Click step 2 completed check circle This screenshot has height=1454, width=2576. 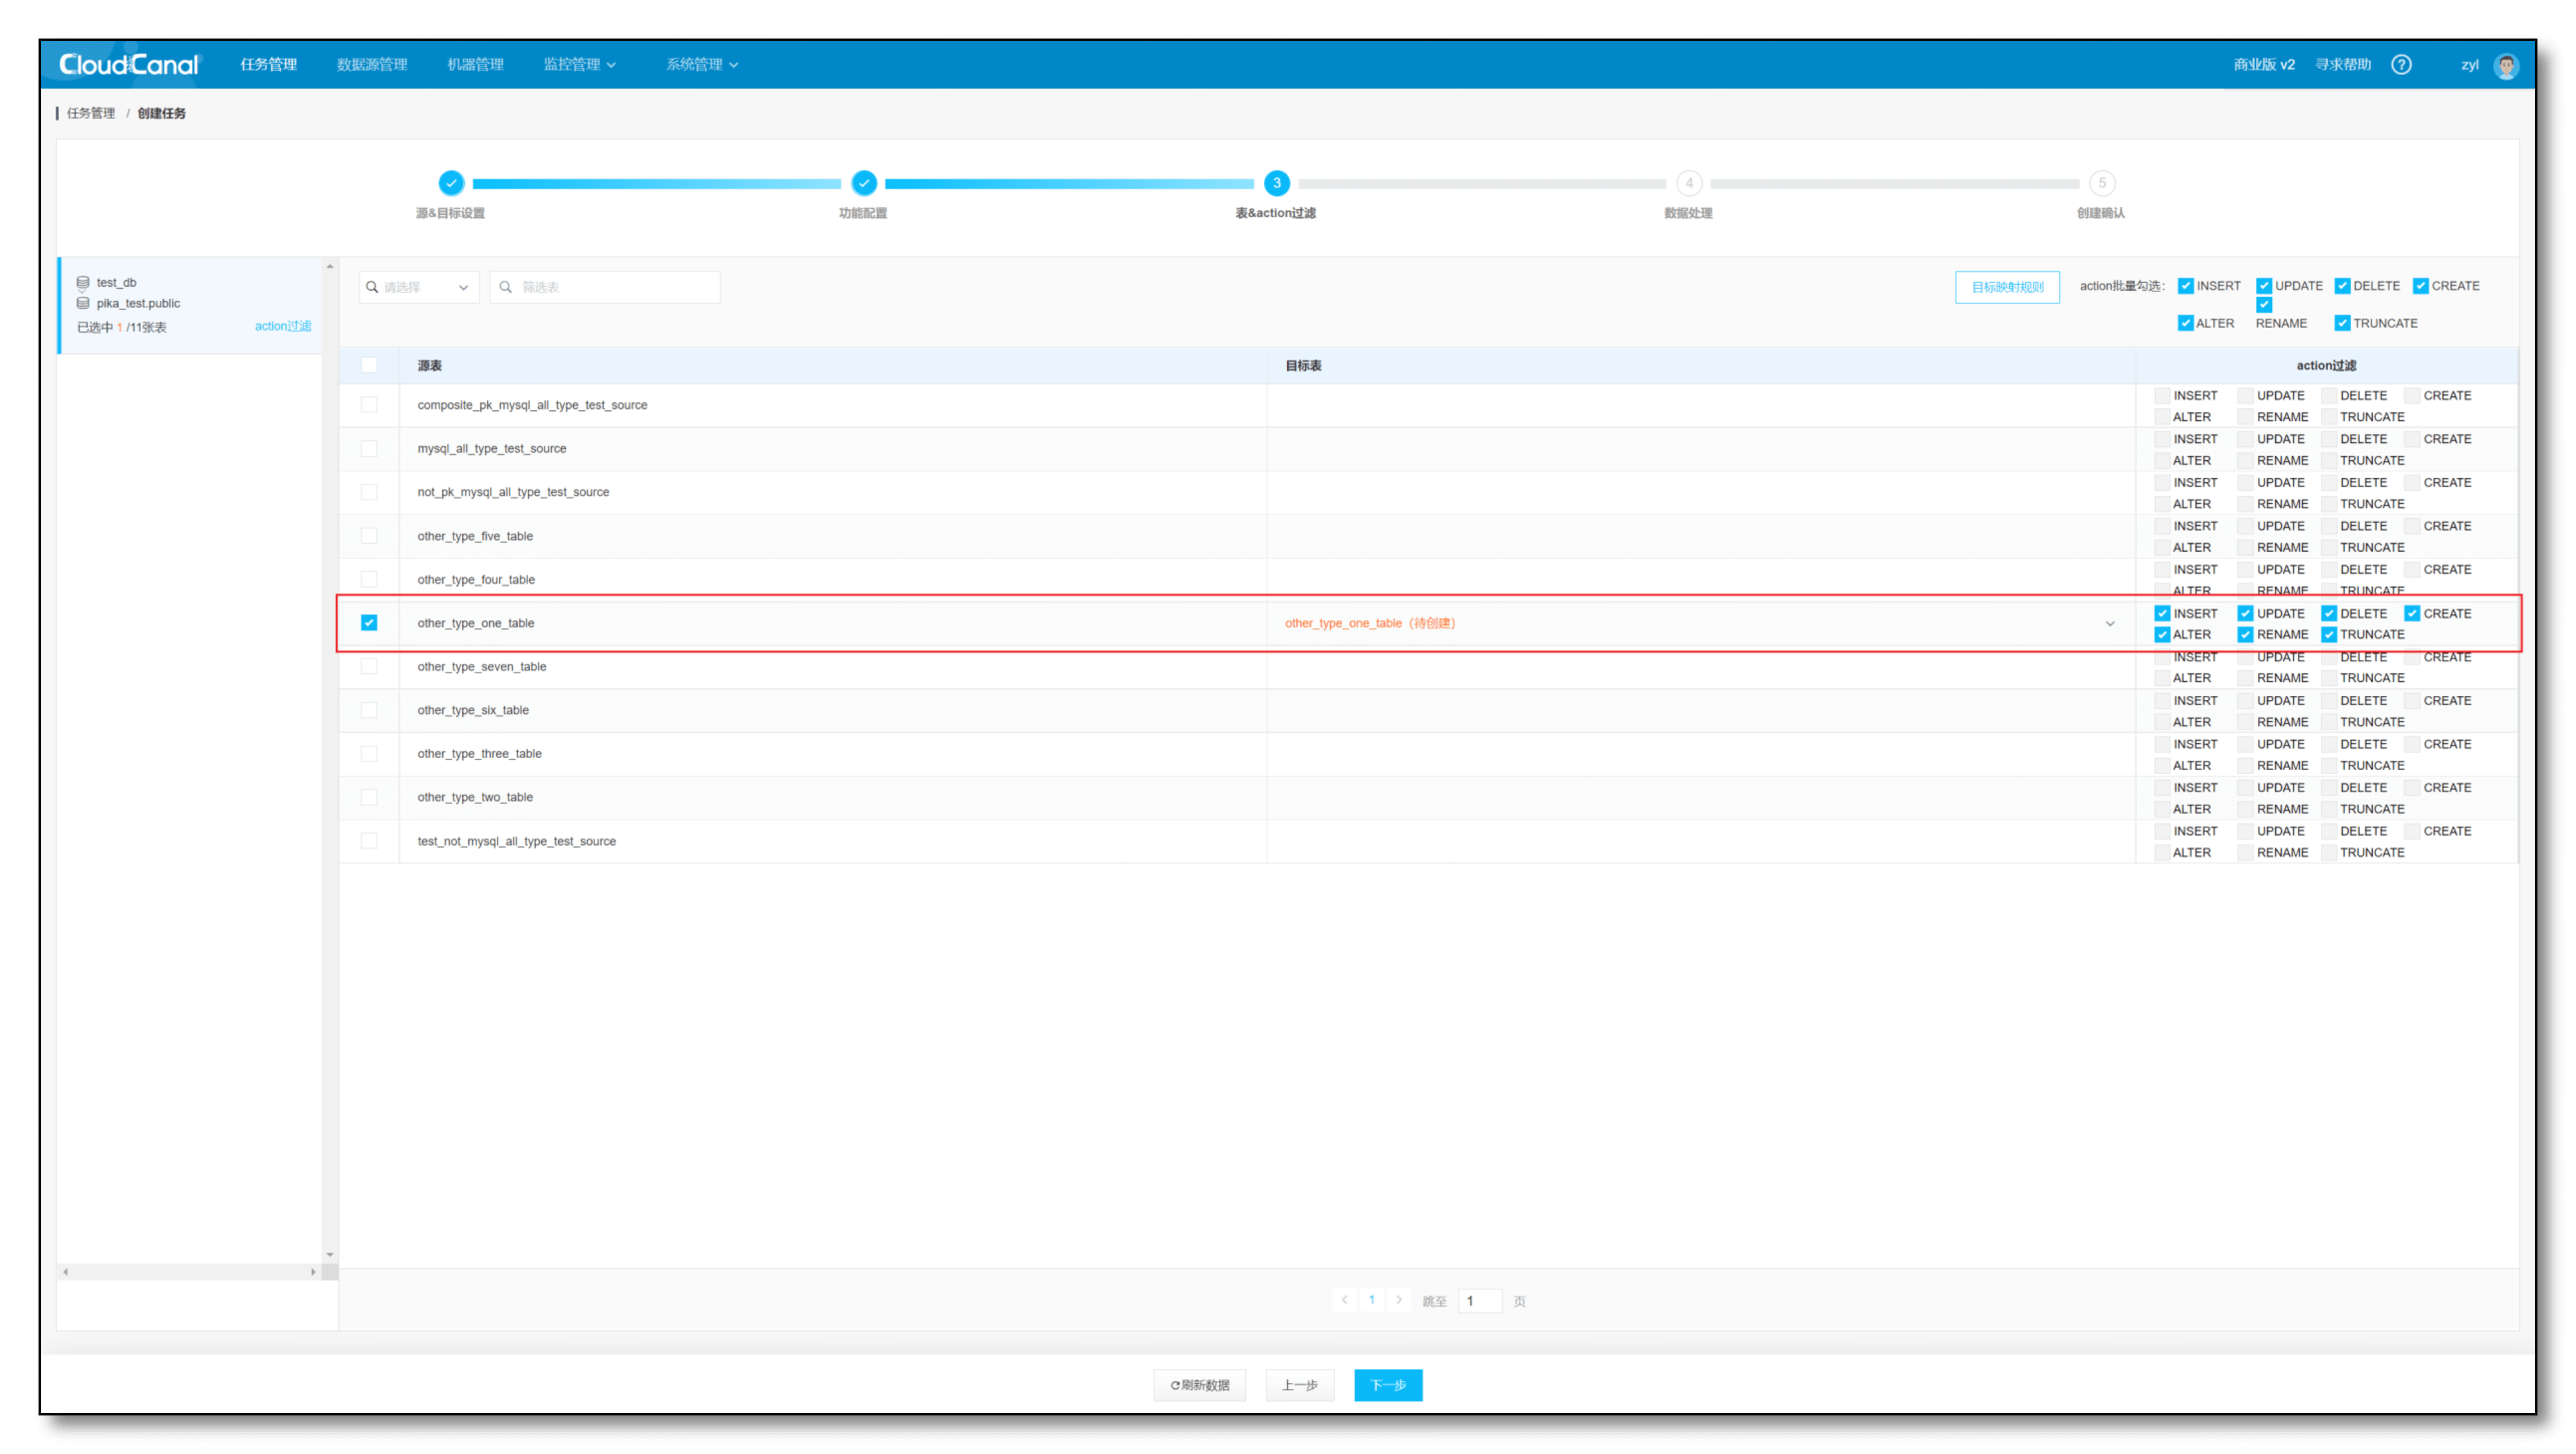click(x=864, y=183)
